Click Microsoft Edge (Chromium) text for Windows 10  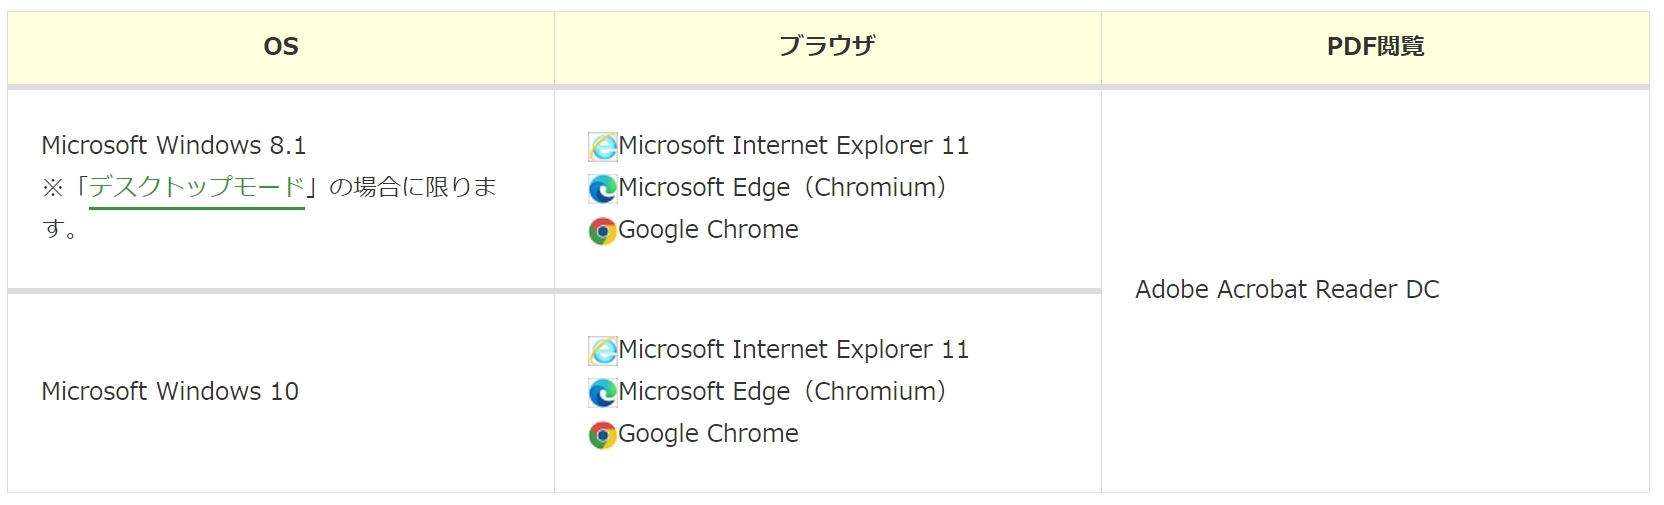tap(782, 392)
